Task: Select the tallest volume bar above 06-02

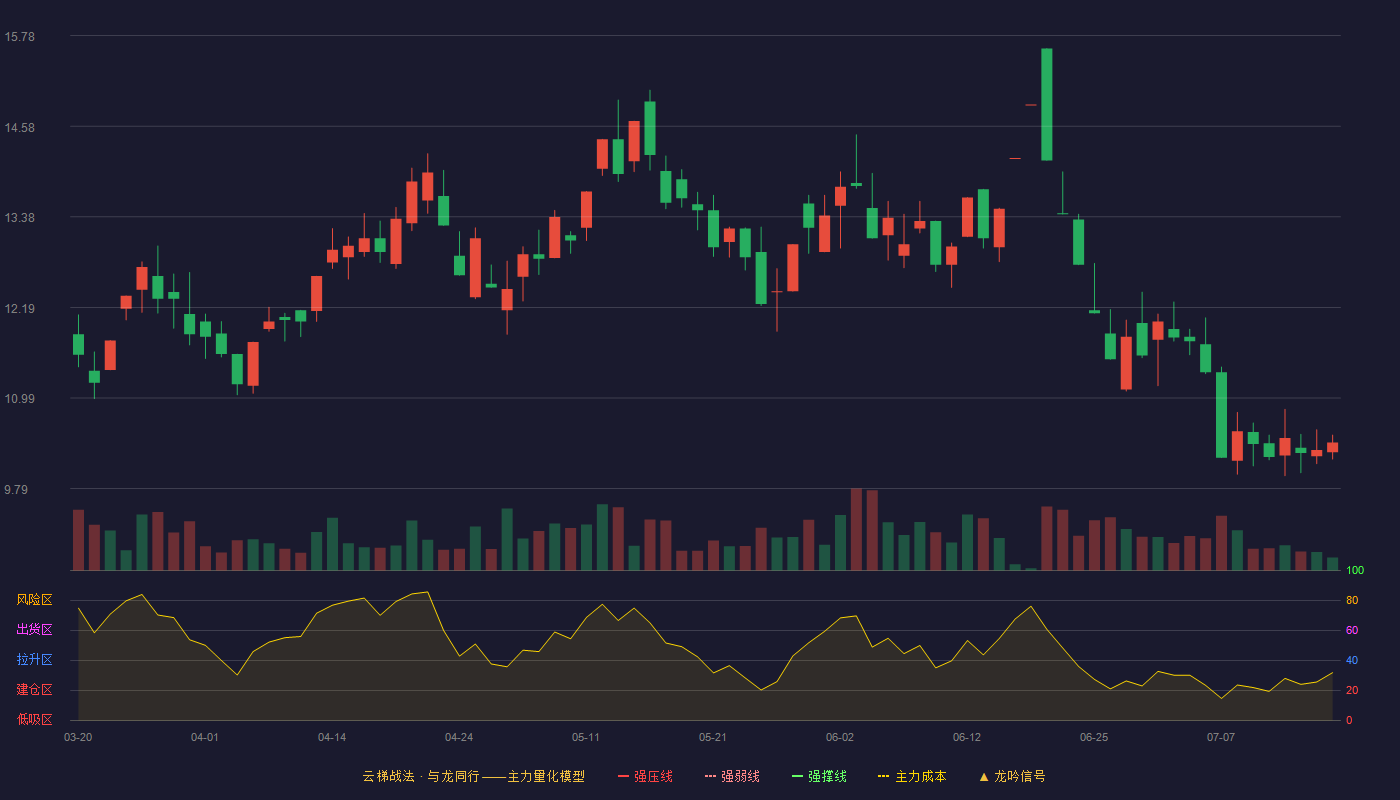Action: [x=856, y=529]
